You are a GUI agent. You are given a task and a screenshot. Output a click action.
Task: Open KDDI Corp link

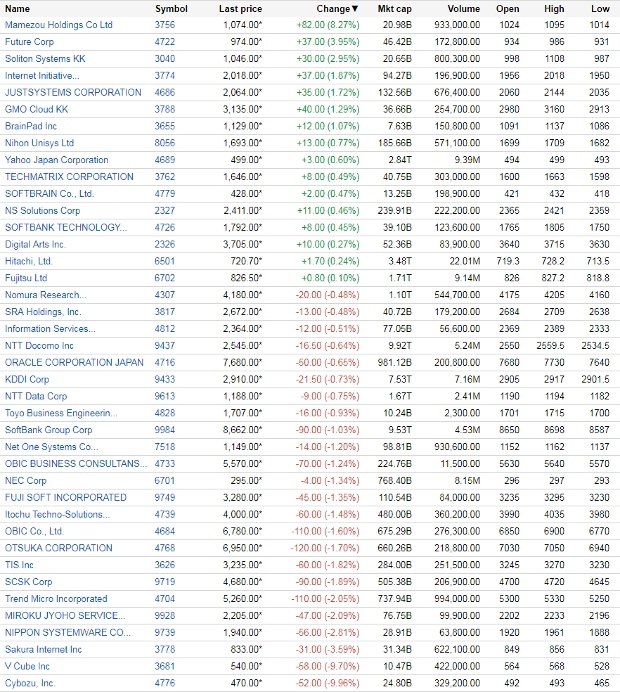pyautogui.click(x=27, y=379)
